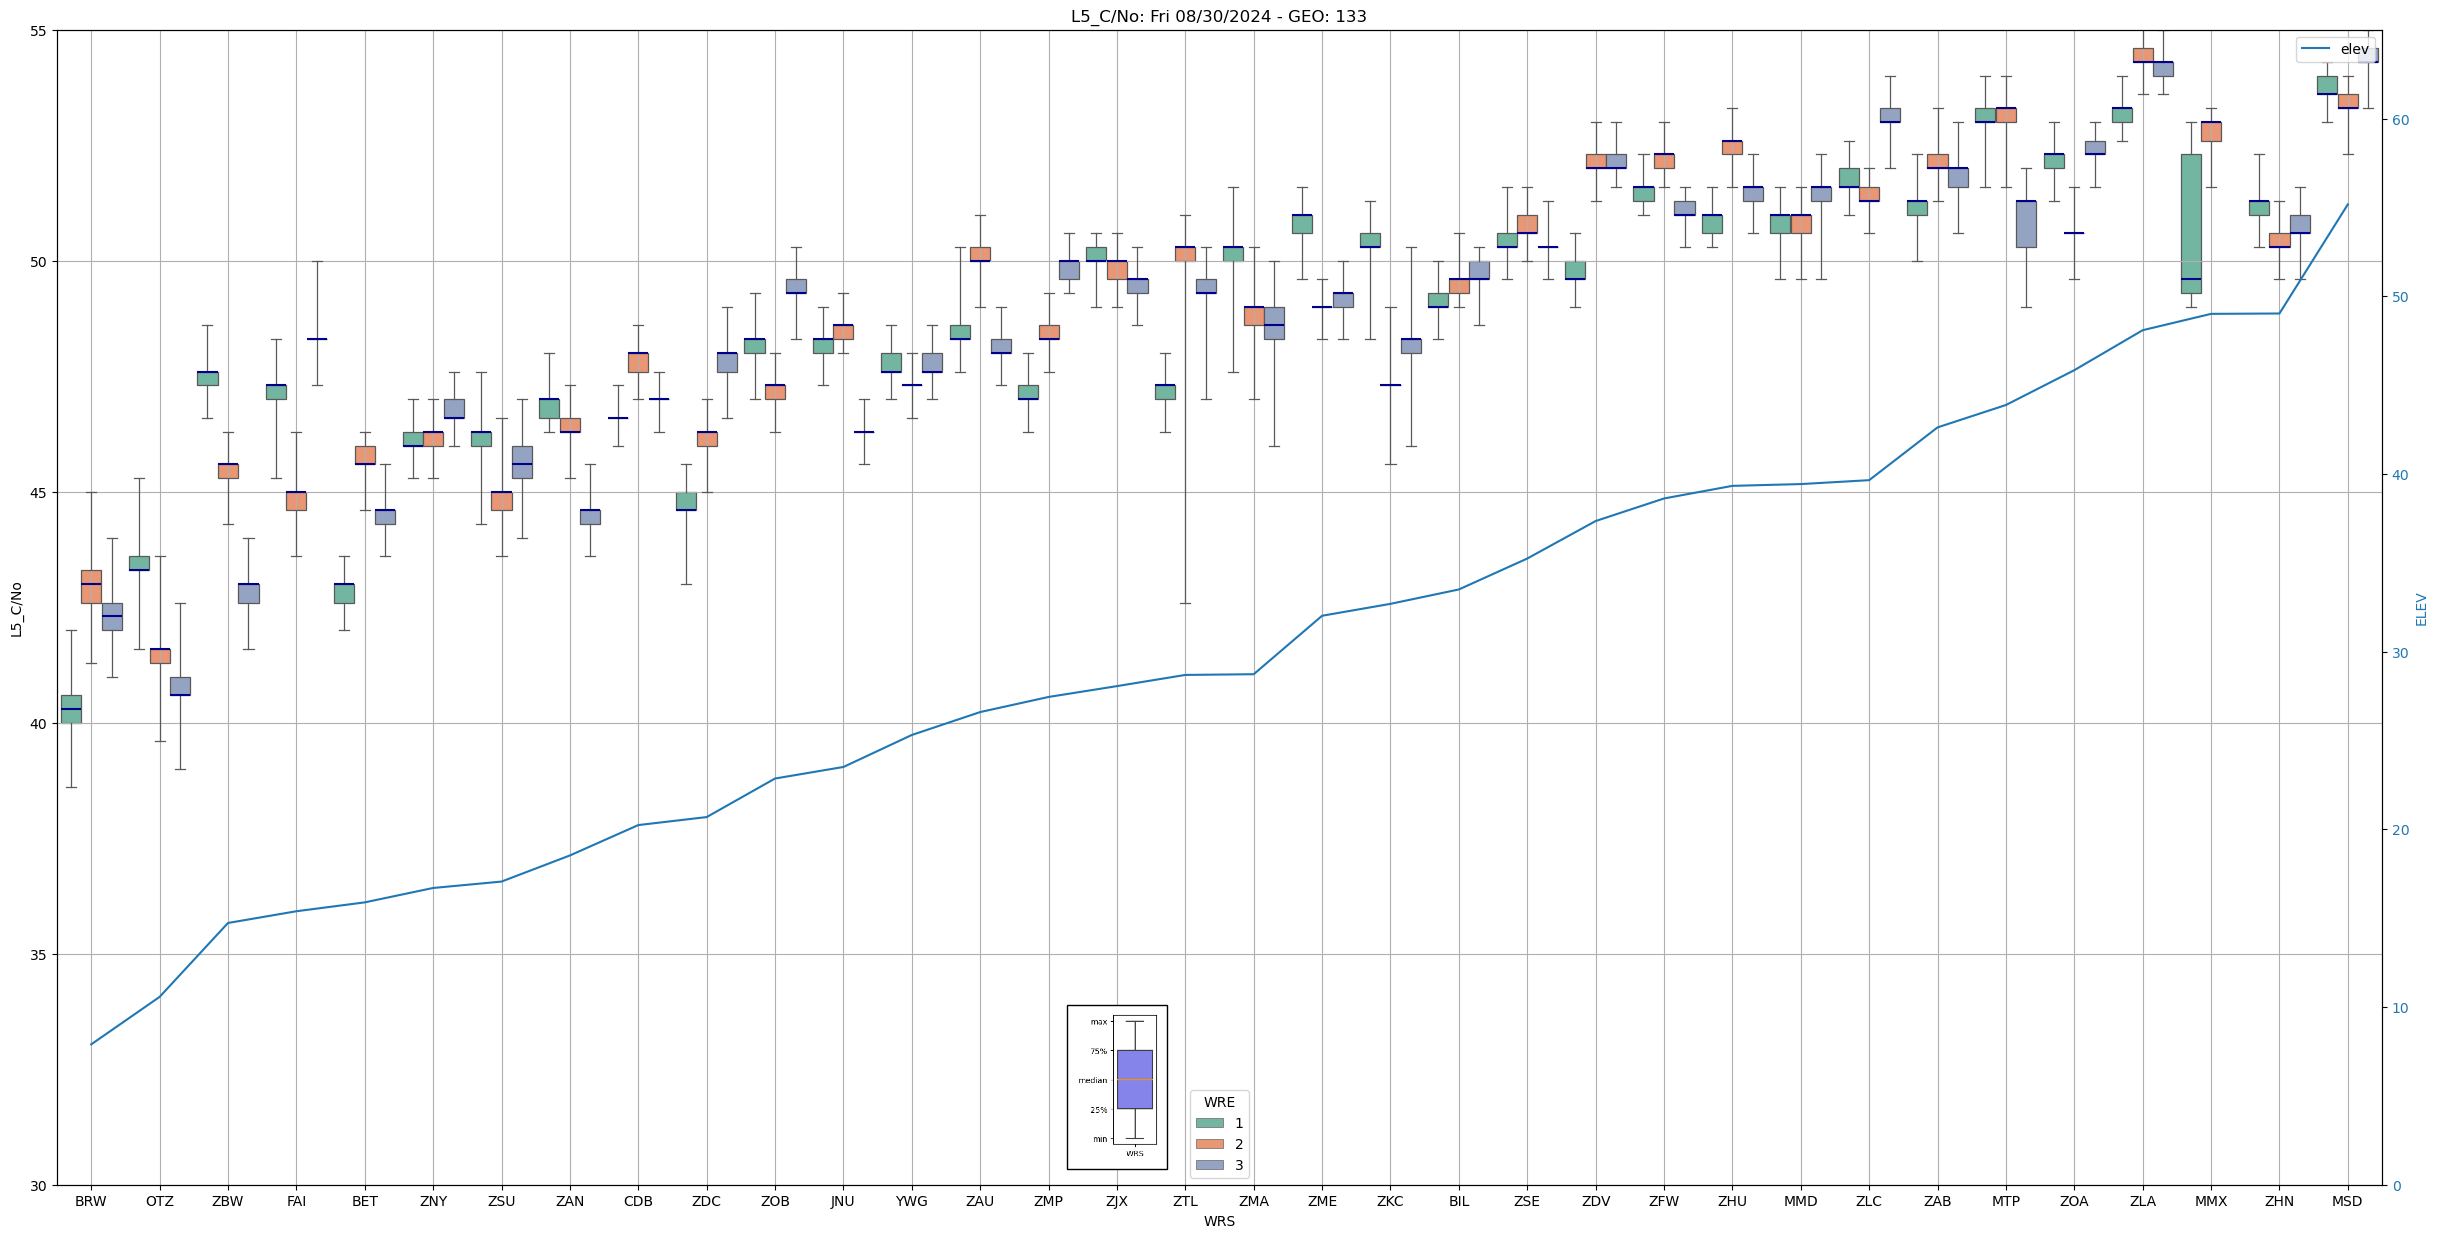Image resolution: width=2439 pixels, height=1238 pixels.
Task: Click the 55 tick on left axis
Action: (38, 31)
